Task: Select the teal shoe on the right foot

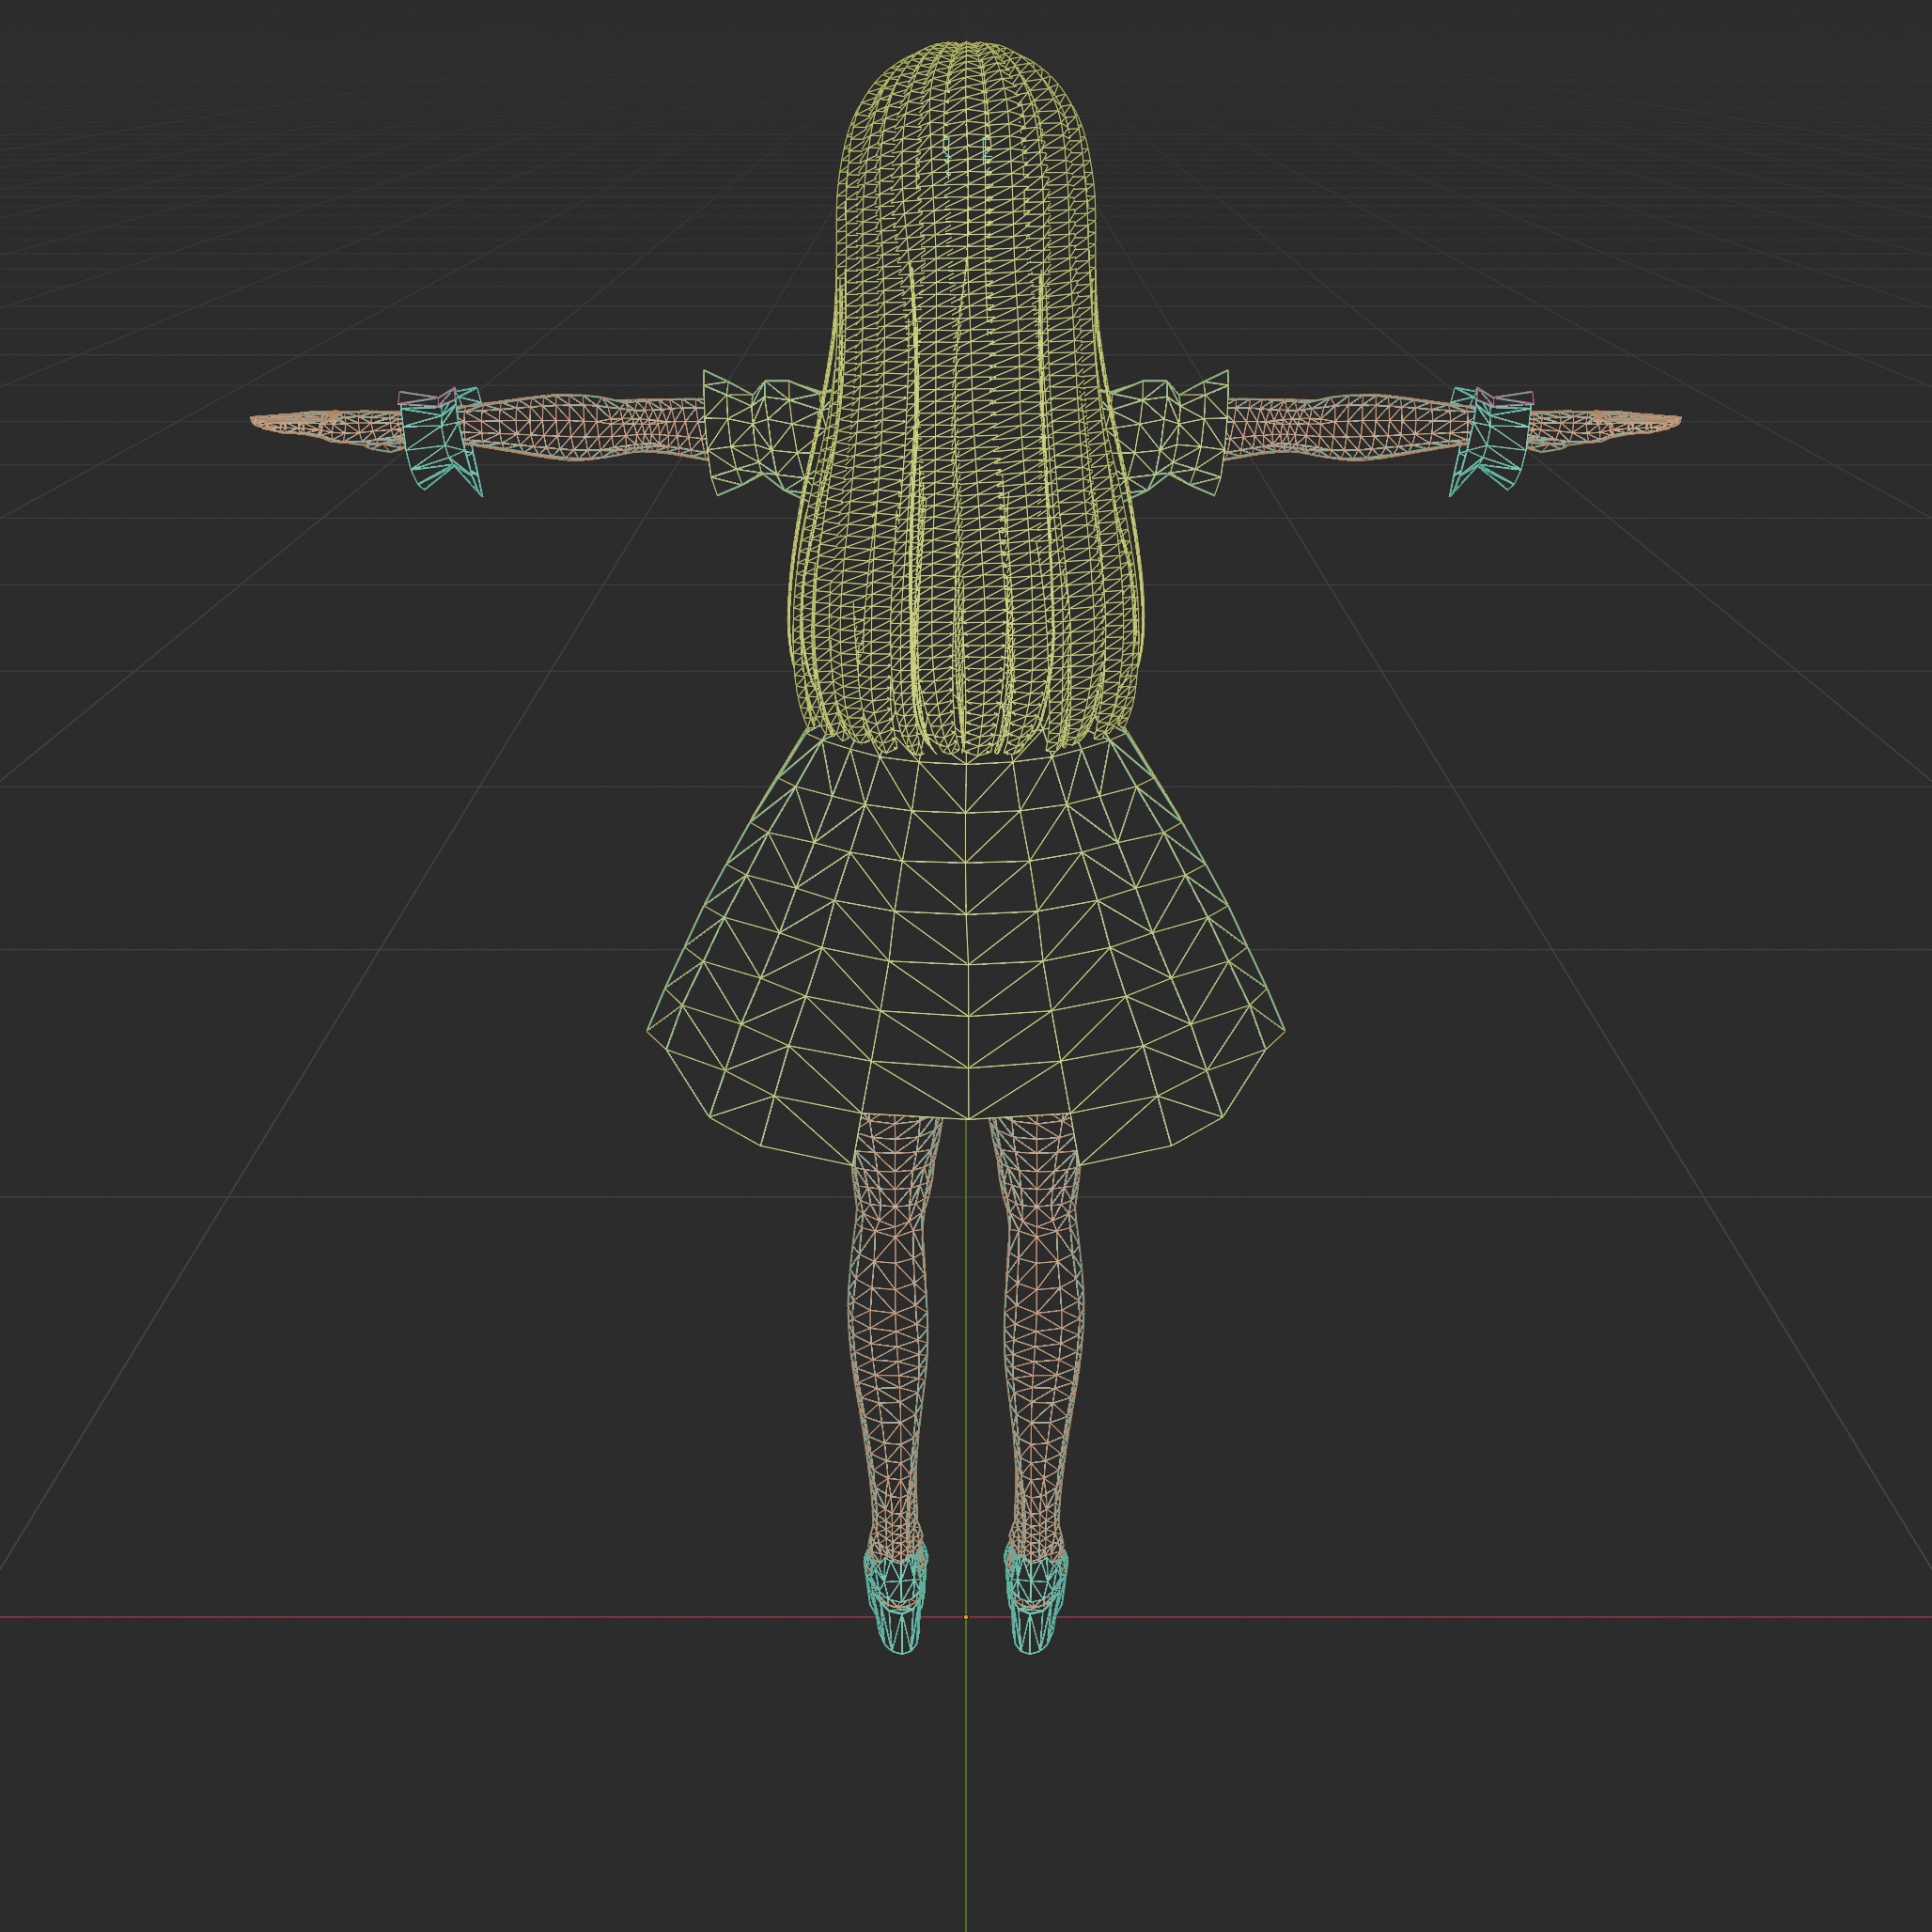Action: pos(1035,1598)
